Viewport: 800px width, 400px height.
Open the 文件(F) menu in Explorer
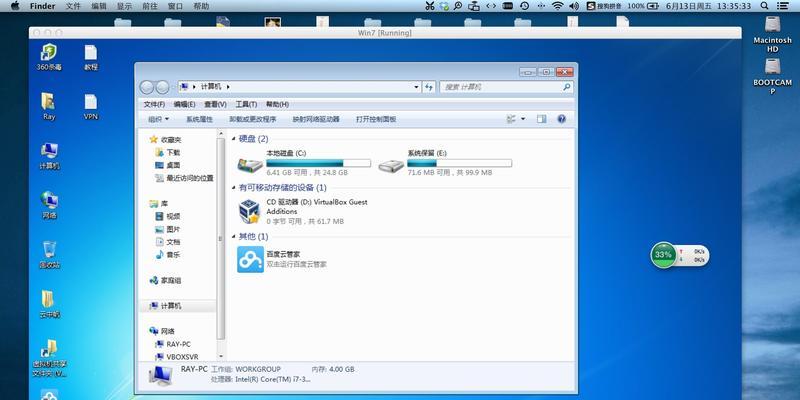[154, 104]
